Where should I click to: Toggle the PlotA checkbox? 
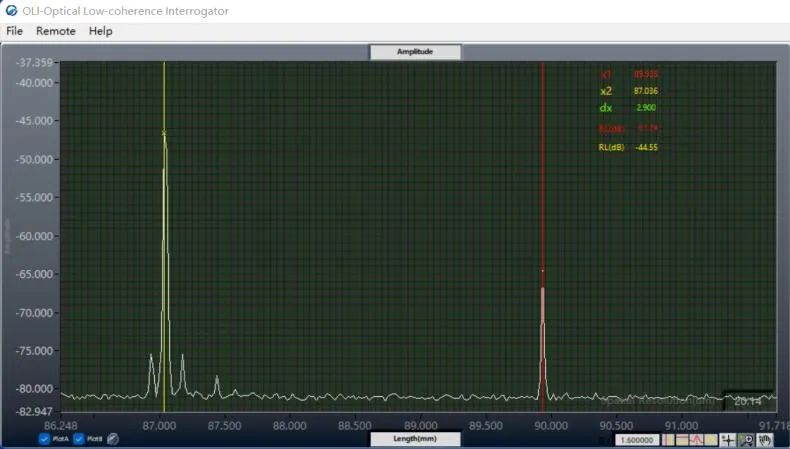(x=45, y=439)
